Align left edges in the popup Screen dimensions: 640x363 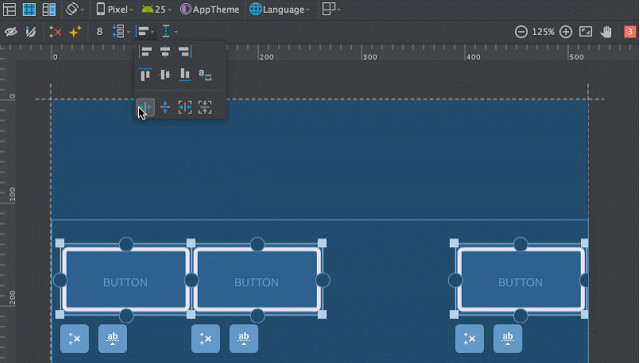pyautogui.click(x=145, y=51)
